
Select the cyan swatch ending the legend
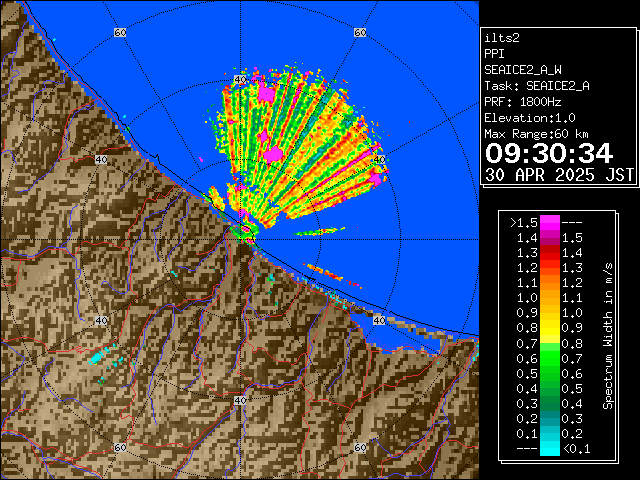click(550, 449)
